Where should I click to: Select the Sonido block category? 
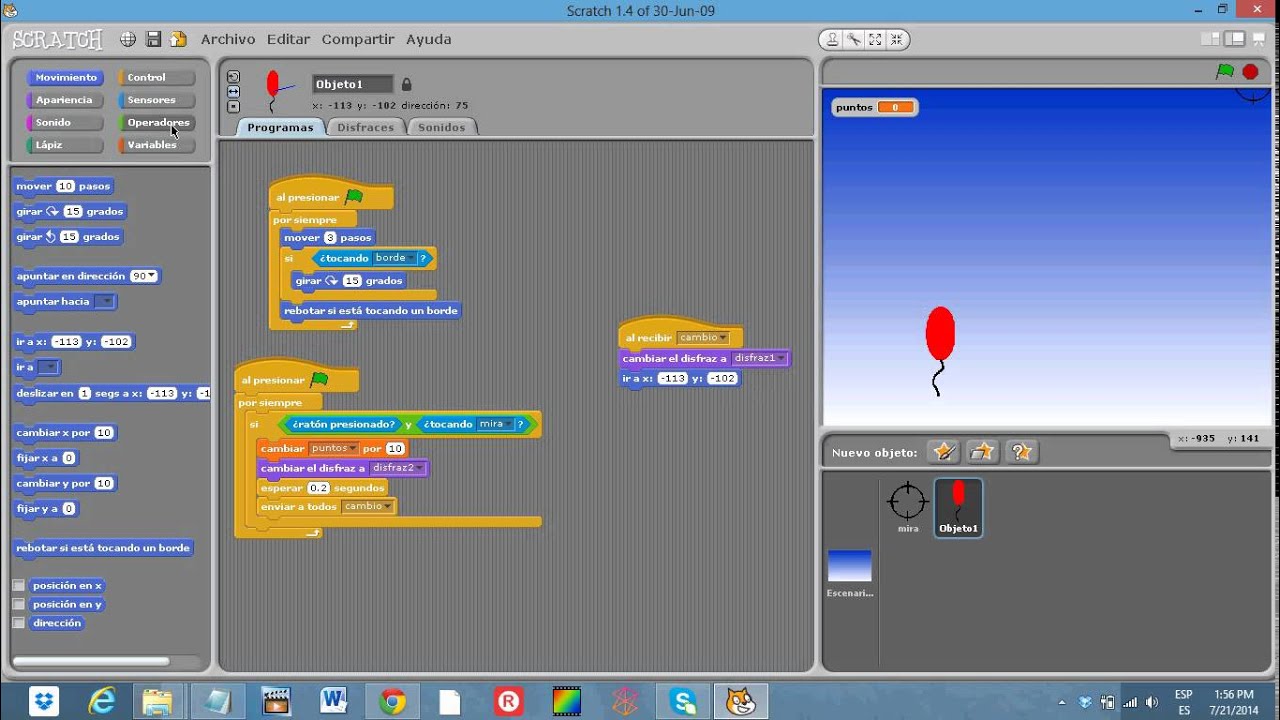pyautogui.click(x=65, y=123)
